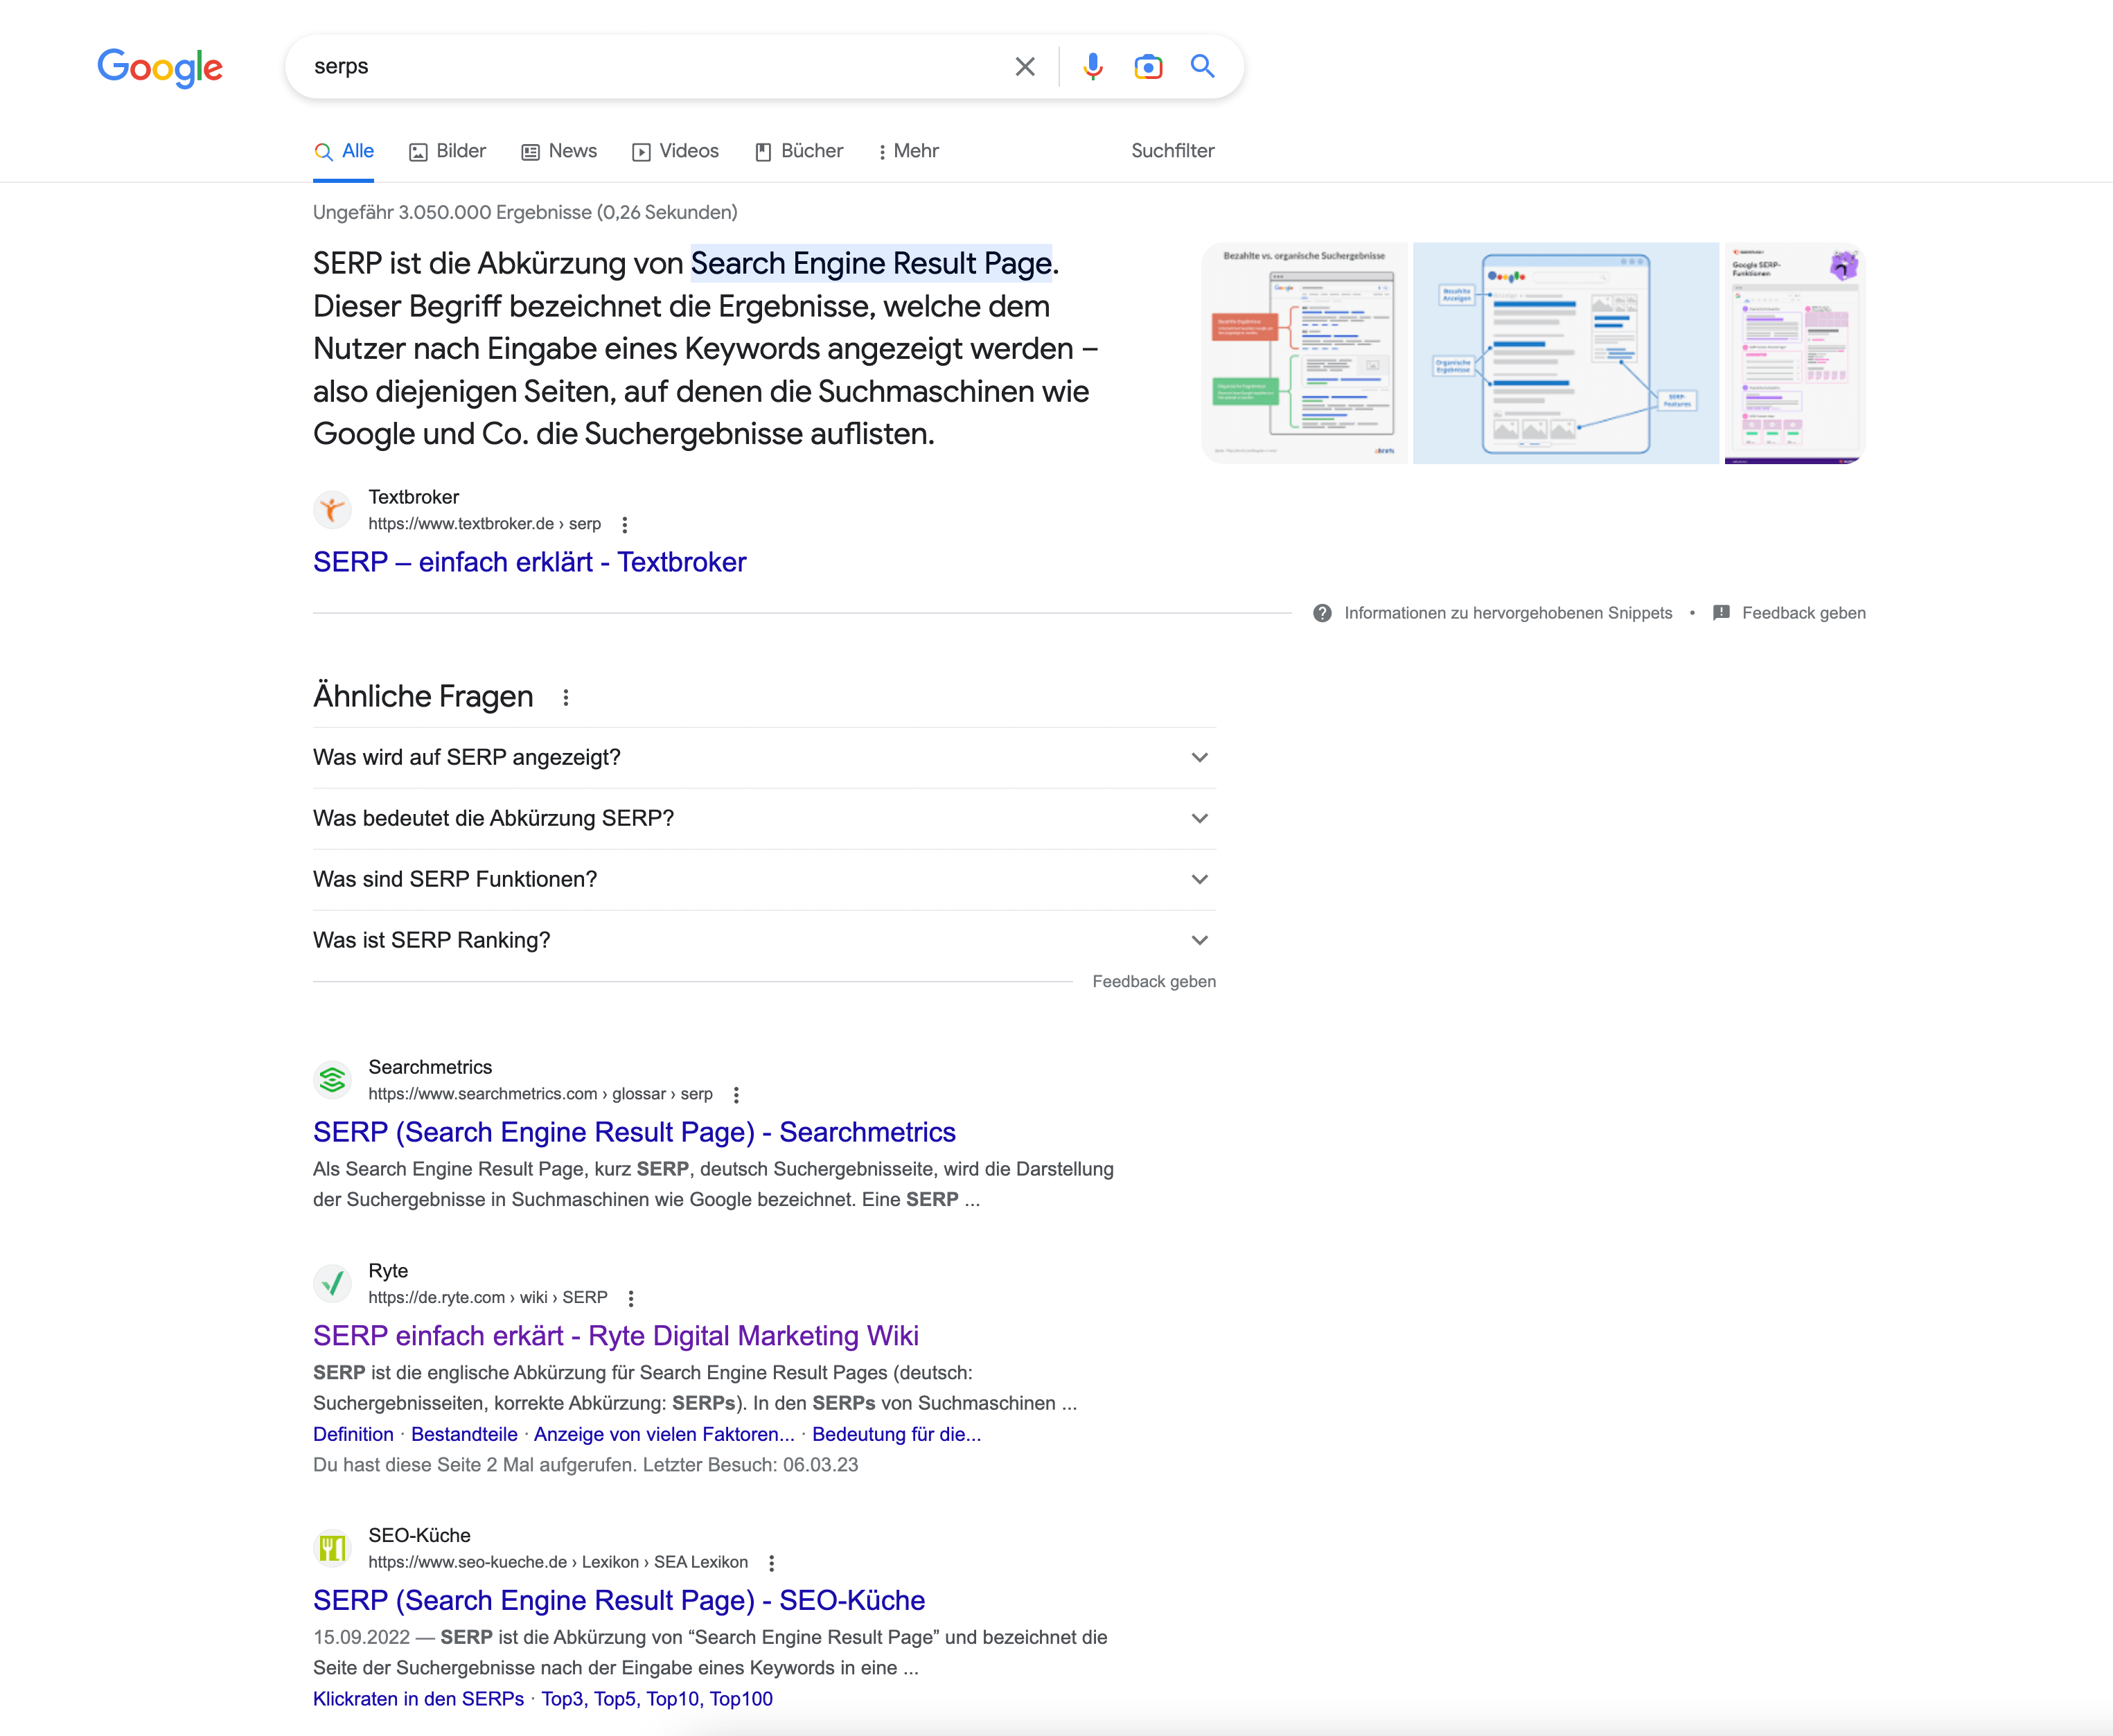Open three-dot menu next to textbroker.de URL
The width and height of the screenshot is (2113, 1736).
(x=625, y=525)
